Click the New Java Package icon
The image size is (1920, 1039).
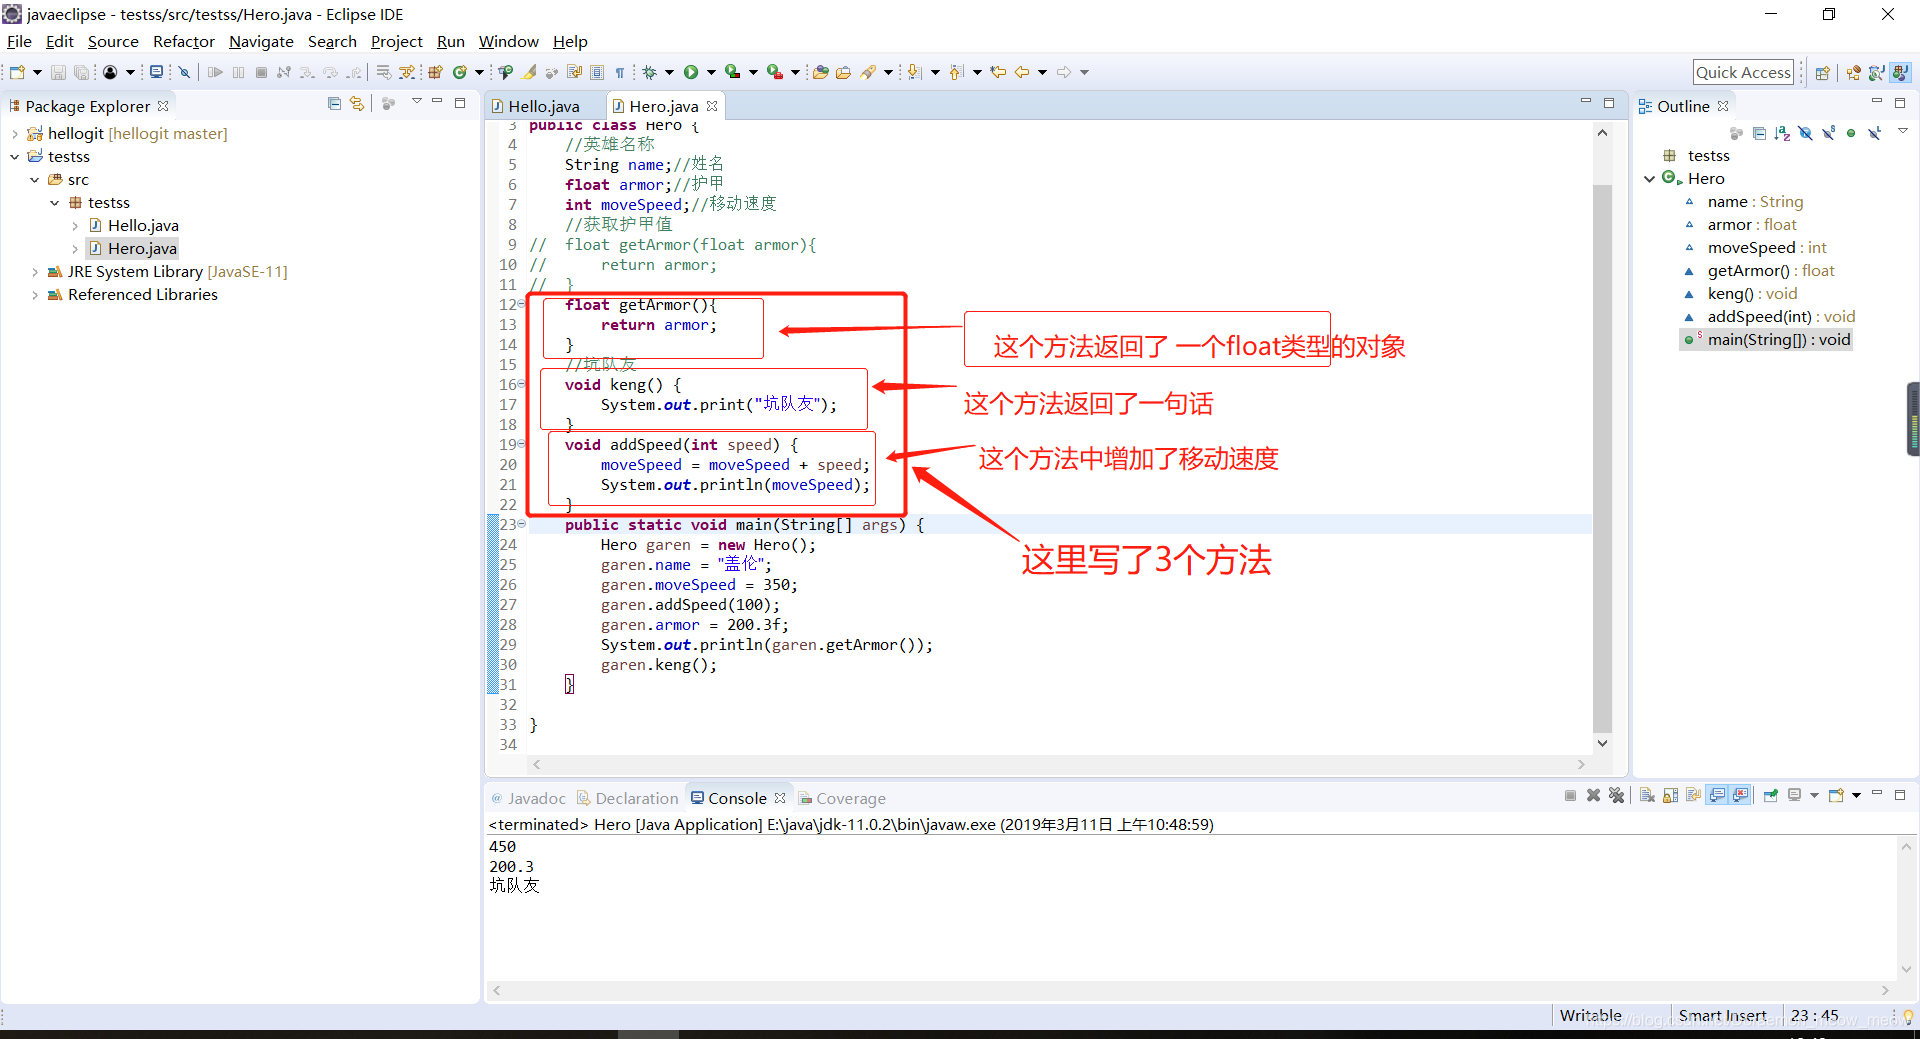click(435, 72)
